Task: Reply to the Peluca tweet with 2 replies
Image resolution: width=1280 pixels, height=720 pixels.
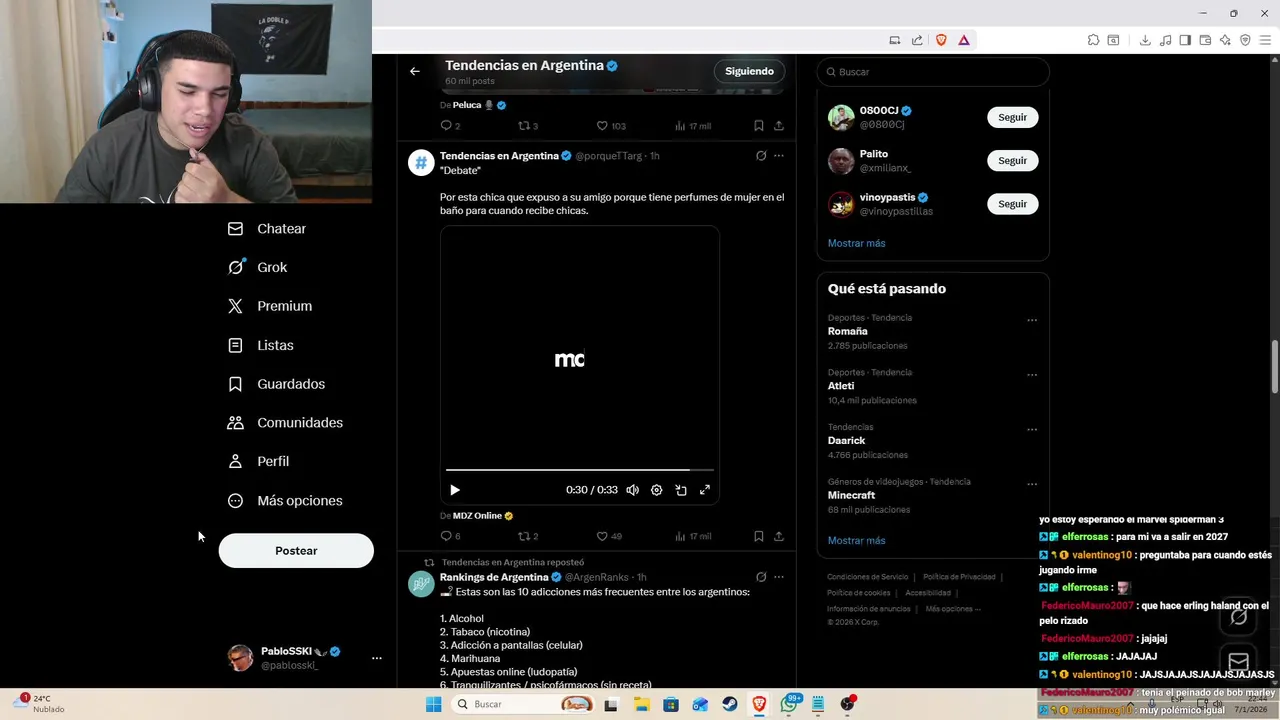Action: point(450,126)
